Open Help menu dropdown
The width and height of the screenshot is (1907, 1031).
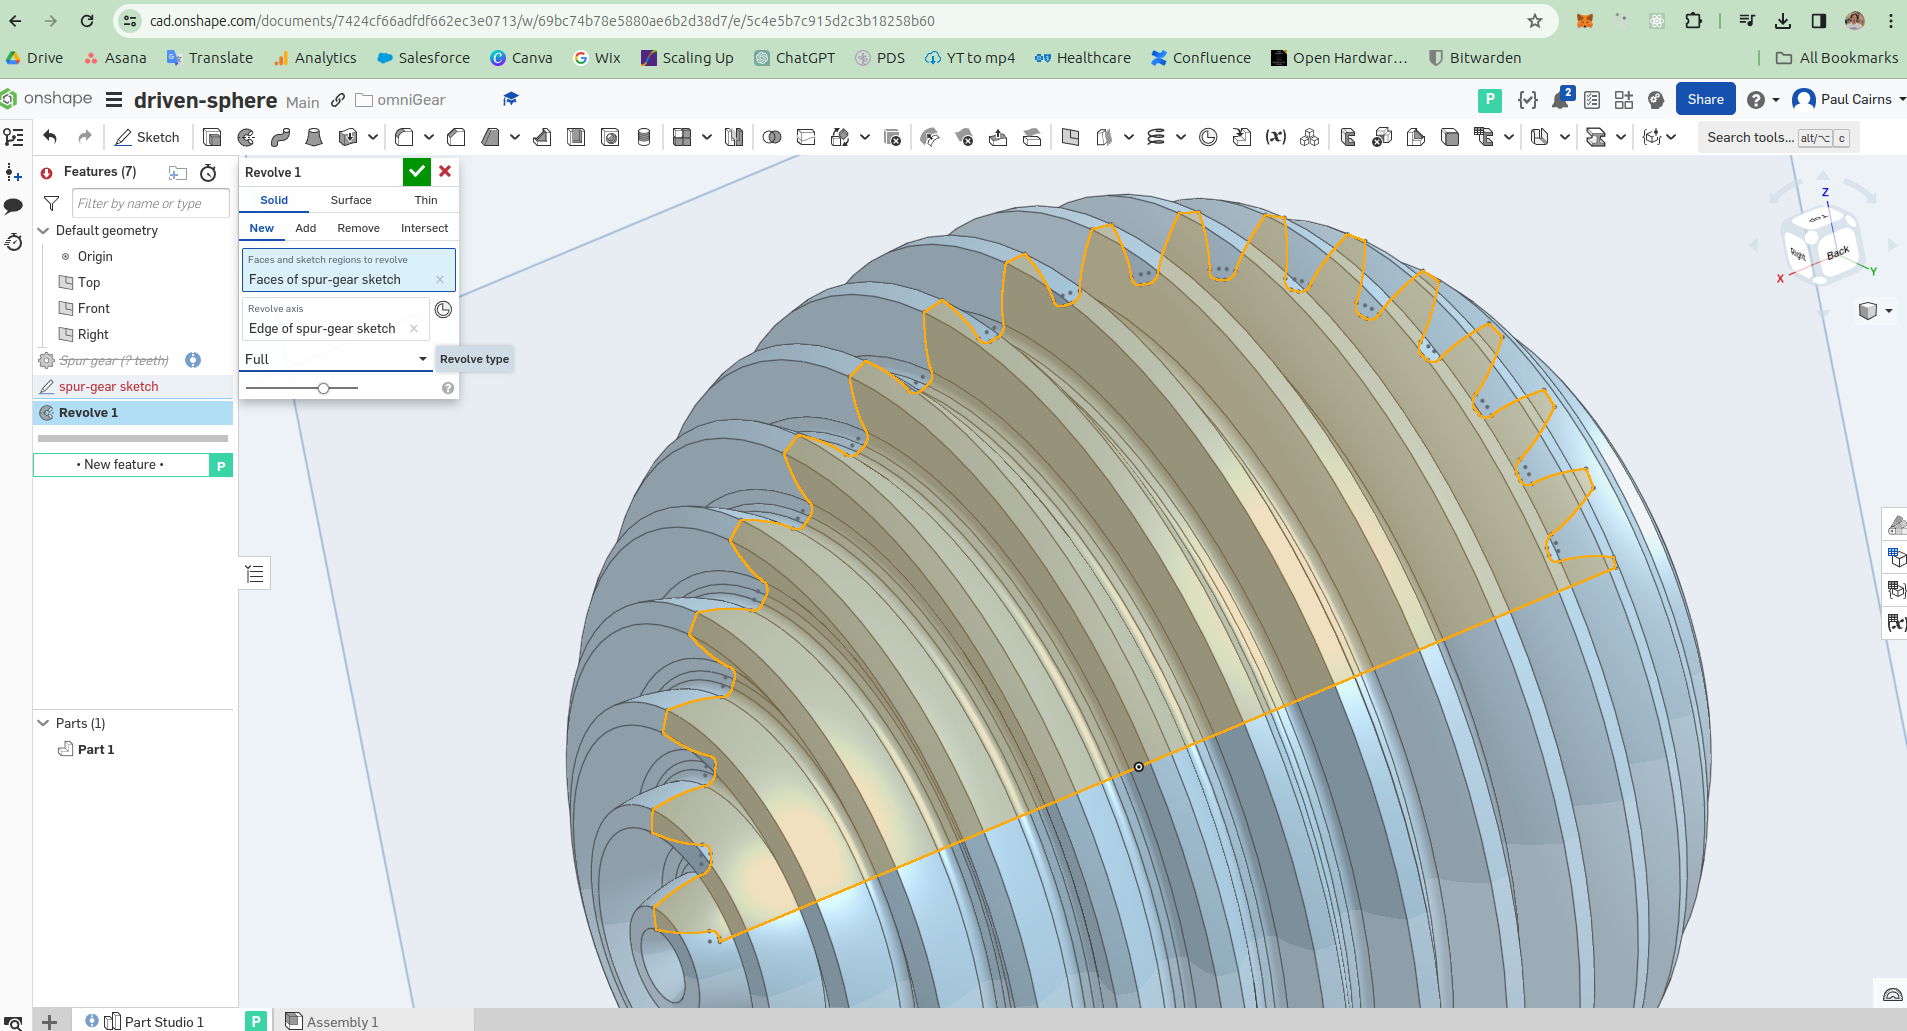click(x=1763, y=99)
